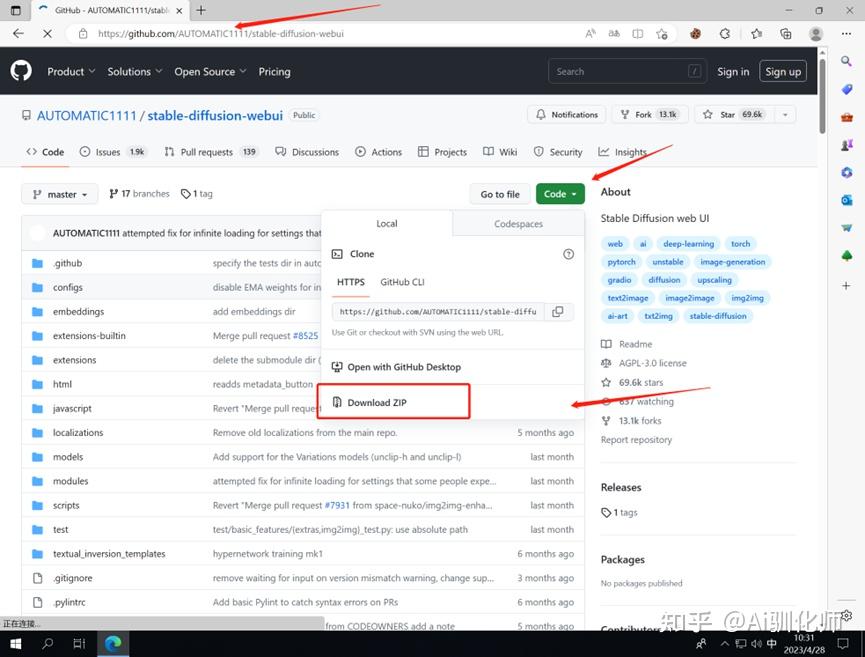Expand the Open Source menu

[x=210, y=72]
